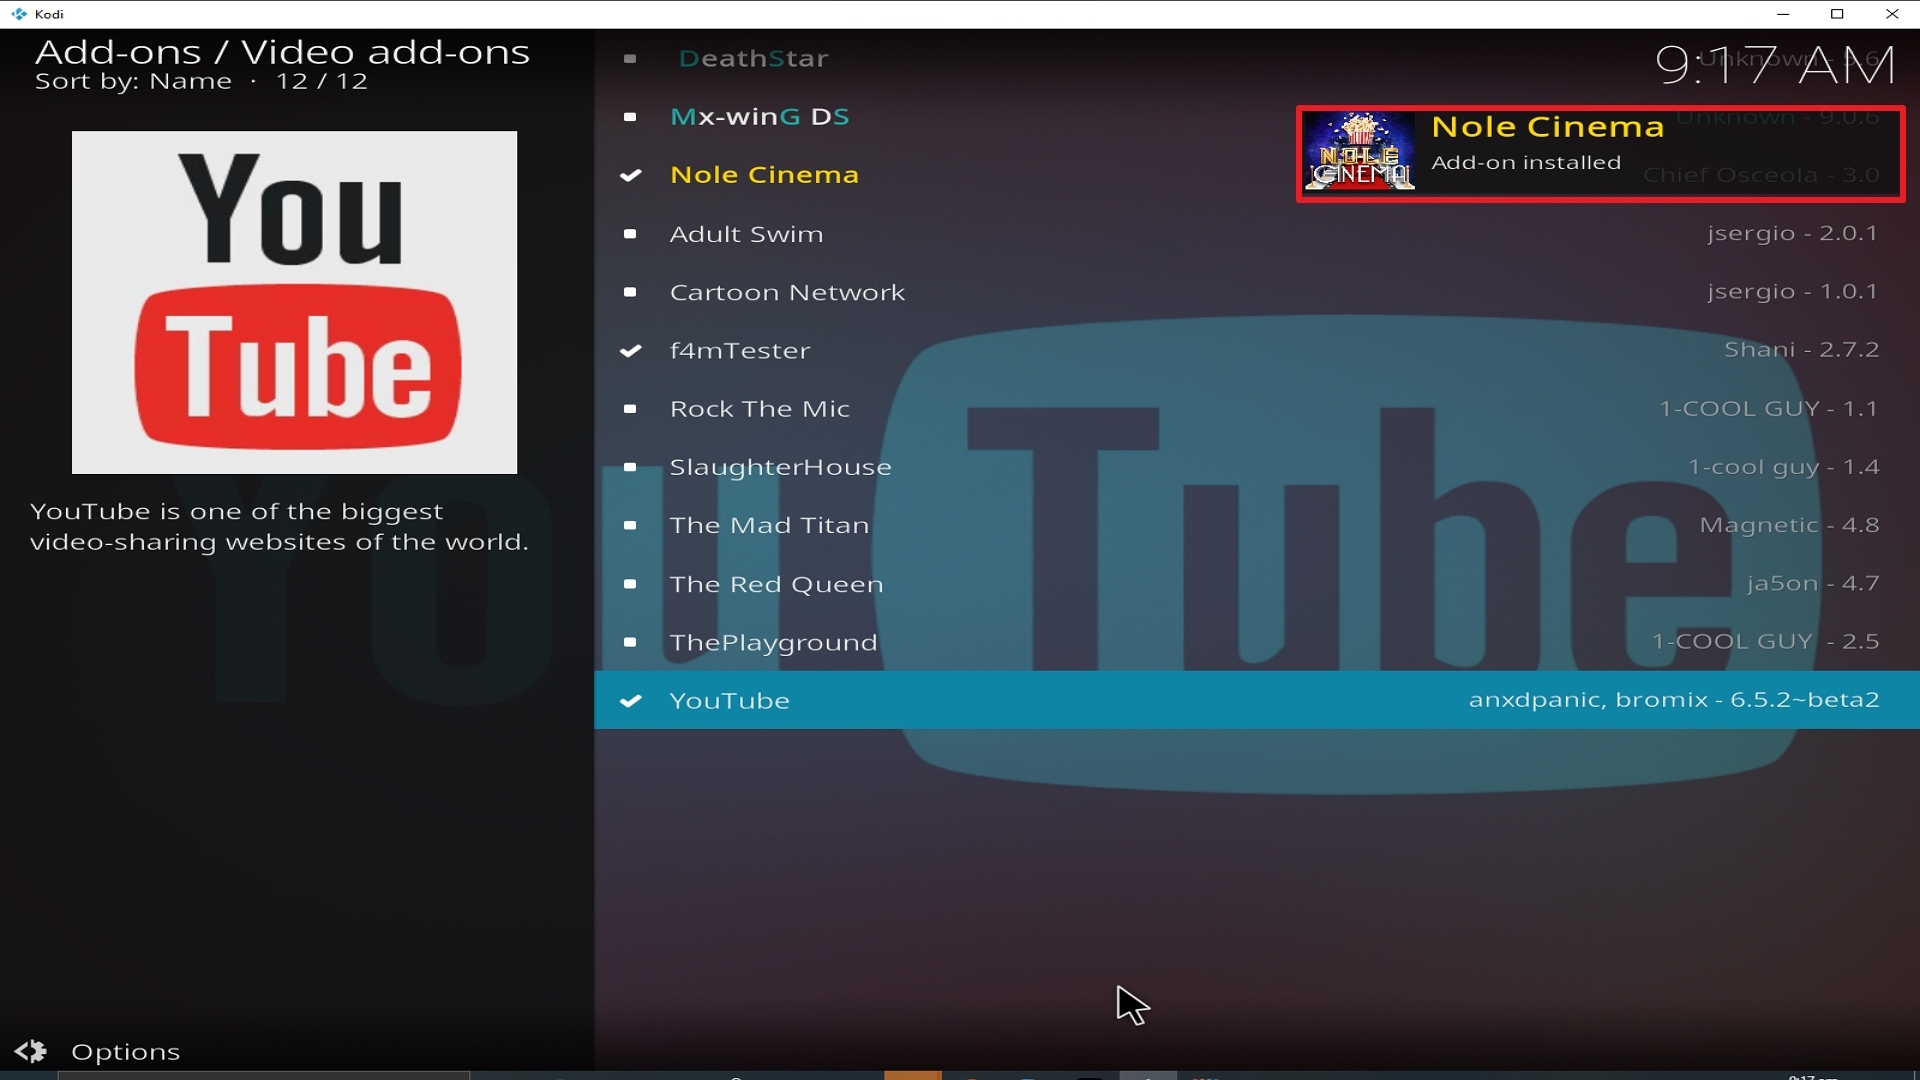The width and height of the screenshot is (1920, 1080).
Task: Click the Options label at bottom
Action: pos(126,1052)
